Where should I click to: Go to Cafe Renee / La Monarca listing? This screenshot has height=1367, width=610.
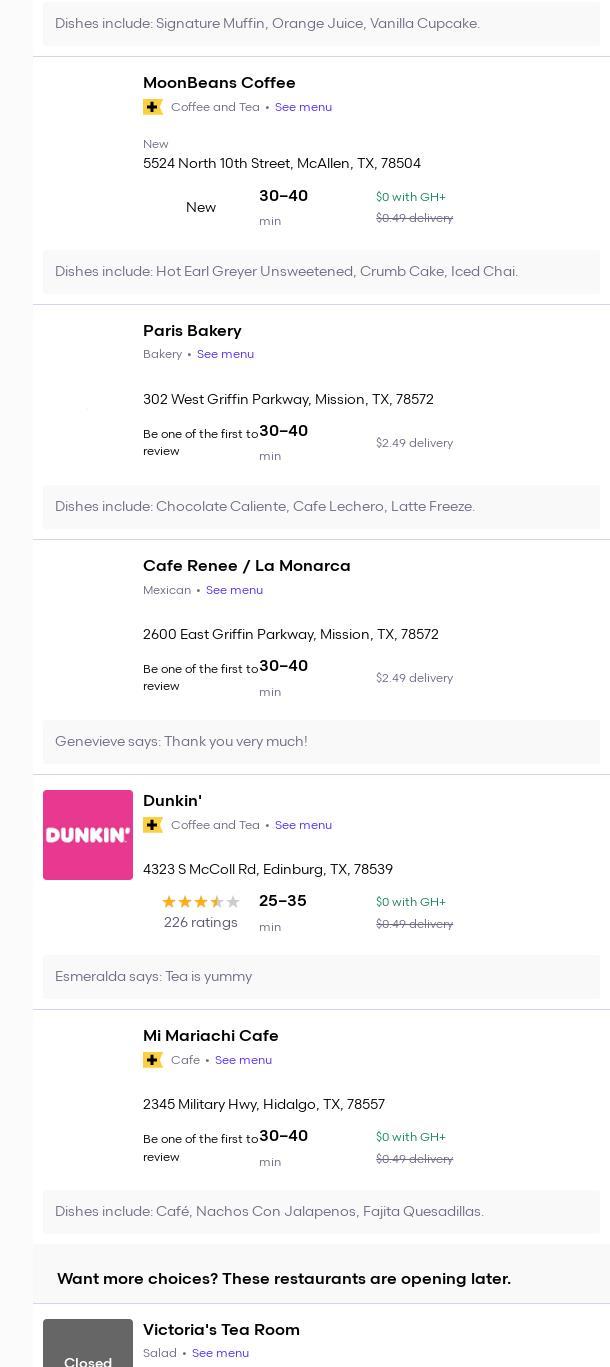pos(246,566)
